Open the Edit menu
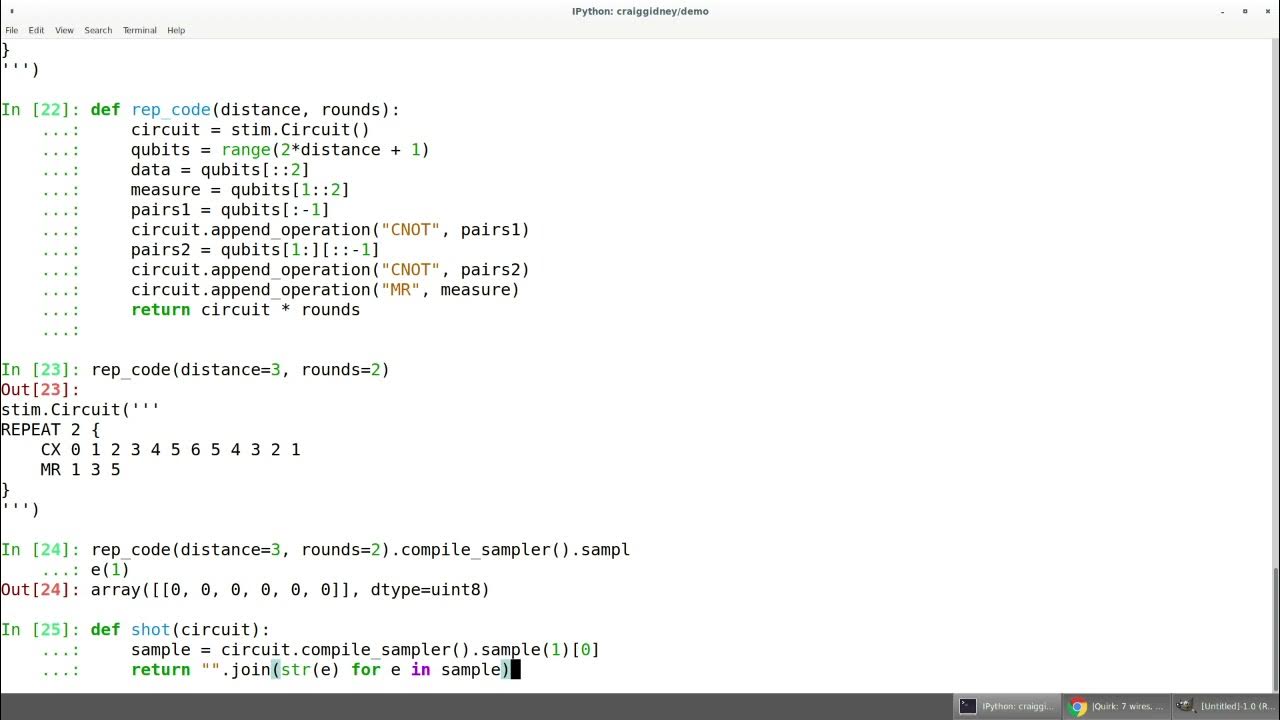The width and height of the screenshot is (1280, 720). click(36, 30)
